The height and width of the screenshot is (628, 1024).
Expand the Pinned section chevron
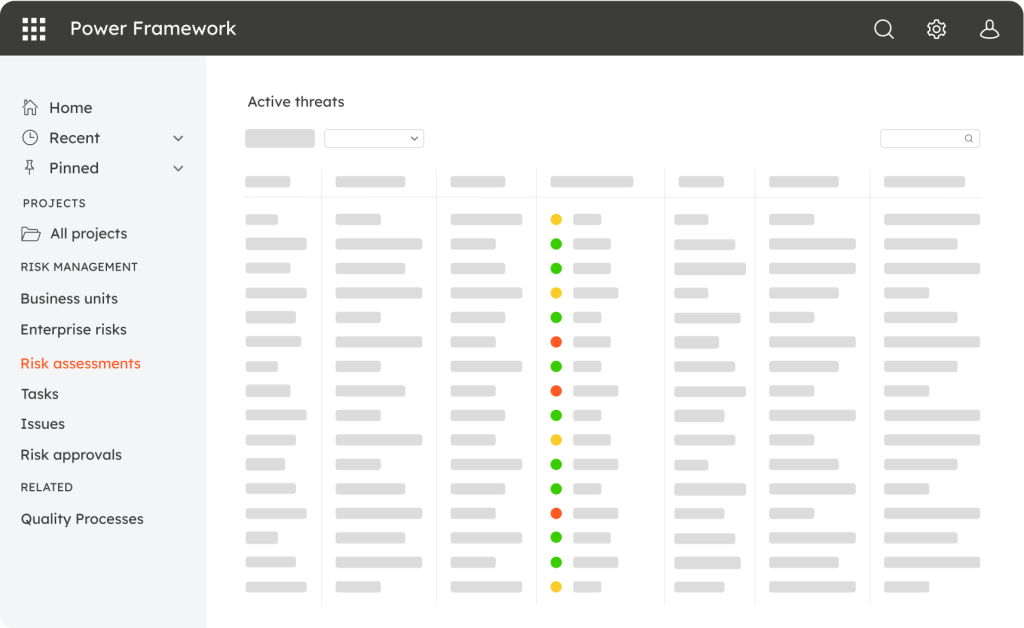(178, 168)
